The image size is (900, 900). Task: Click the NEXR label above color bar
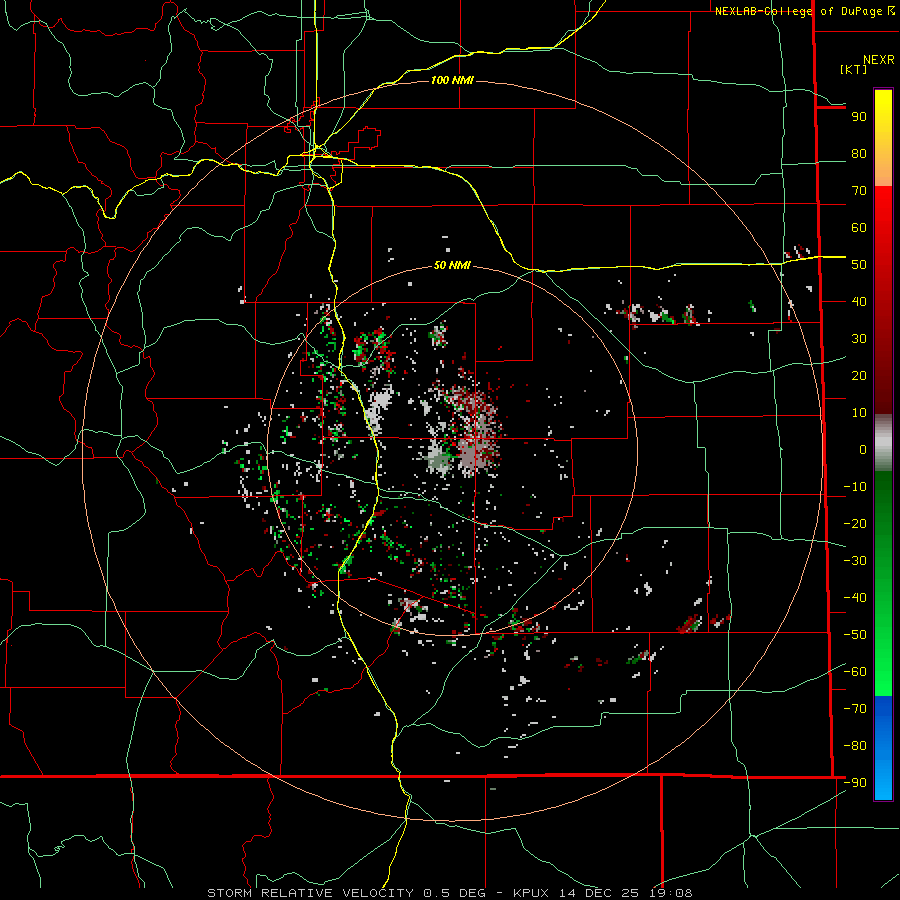(x=879, y=60)
